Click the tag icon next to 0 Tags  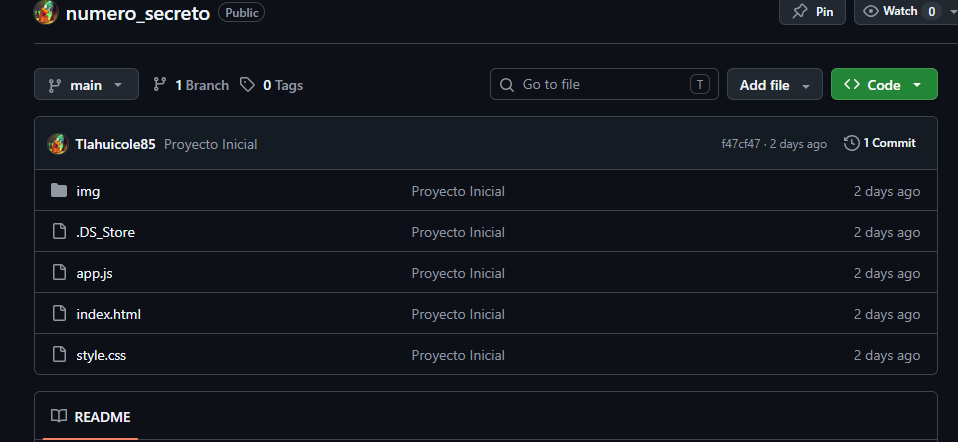[247, 85]
